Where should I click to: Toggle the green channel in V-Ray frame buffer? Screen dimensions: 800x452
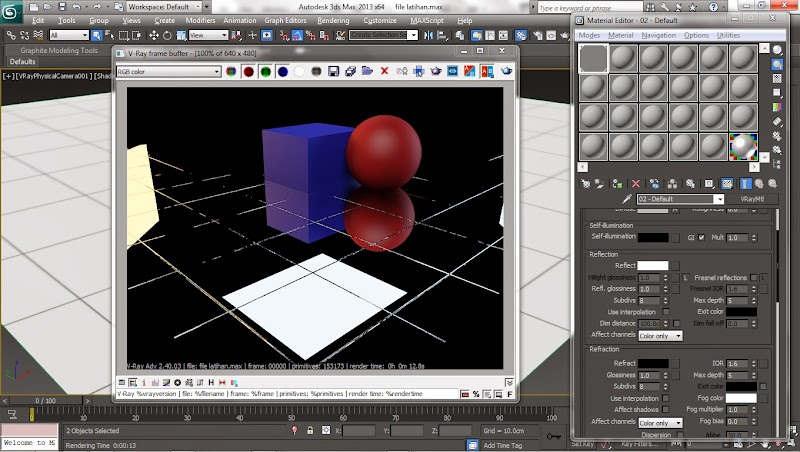click(x=266, y=71)
